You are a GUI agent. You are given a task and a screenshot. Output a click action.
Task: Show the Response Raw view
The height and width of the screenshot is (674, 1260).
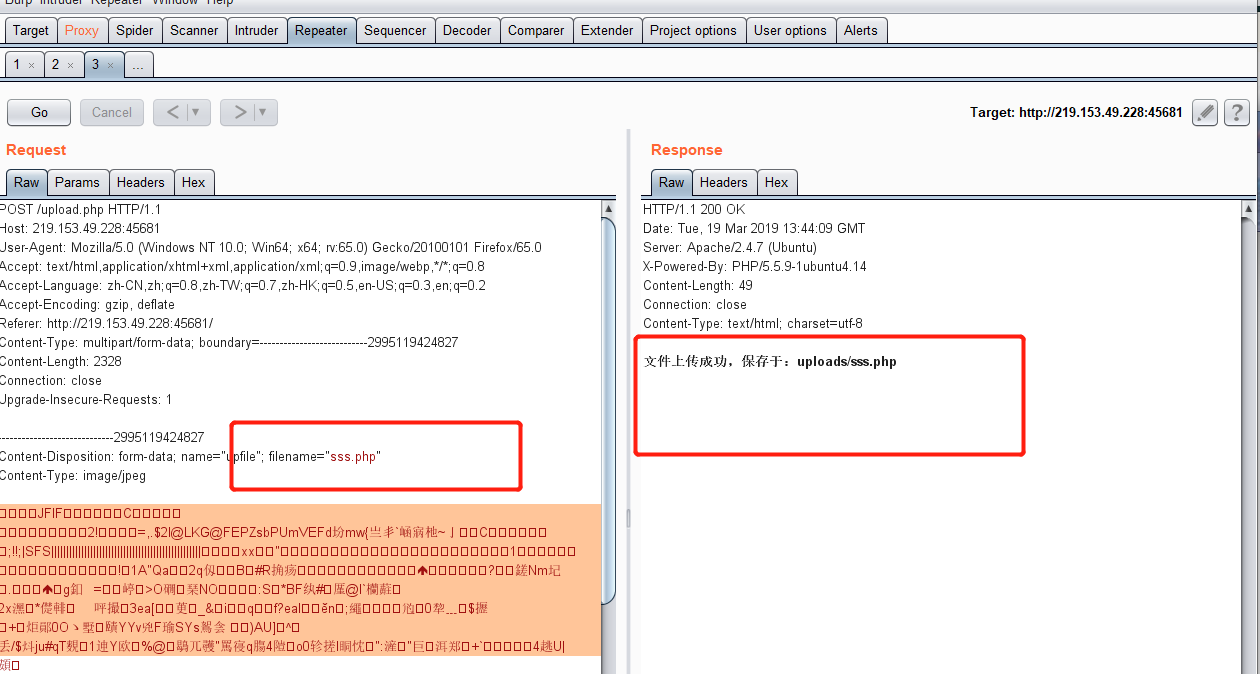click(672, 182)
